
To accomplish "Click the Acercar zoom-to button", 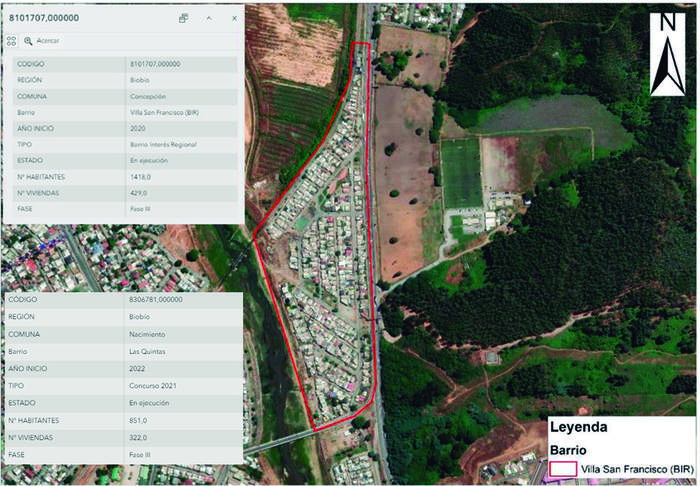I will pos(47,41).
